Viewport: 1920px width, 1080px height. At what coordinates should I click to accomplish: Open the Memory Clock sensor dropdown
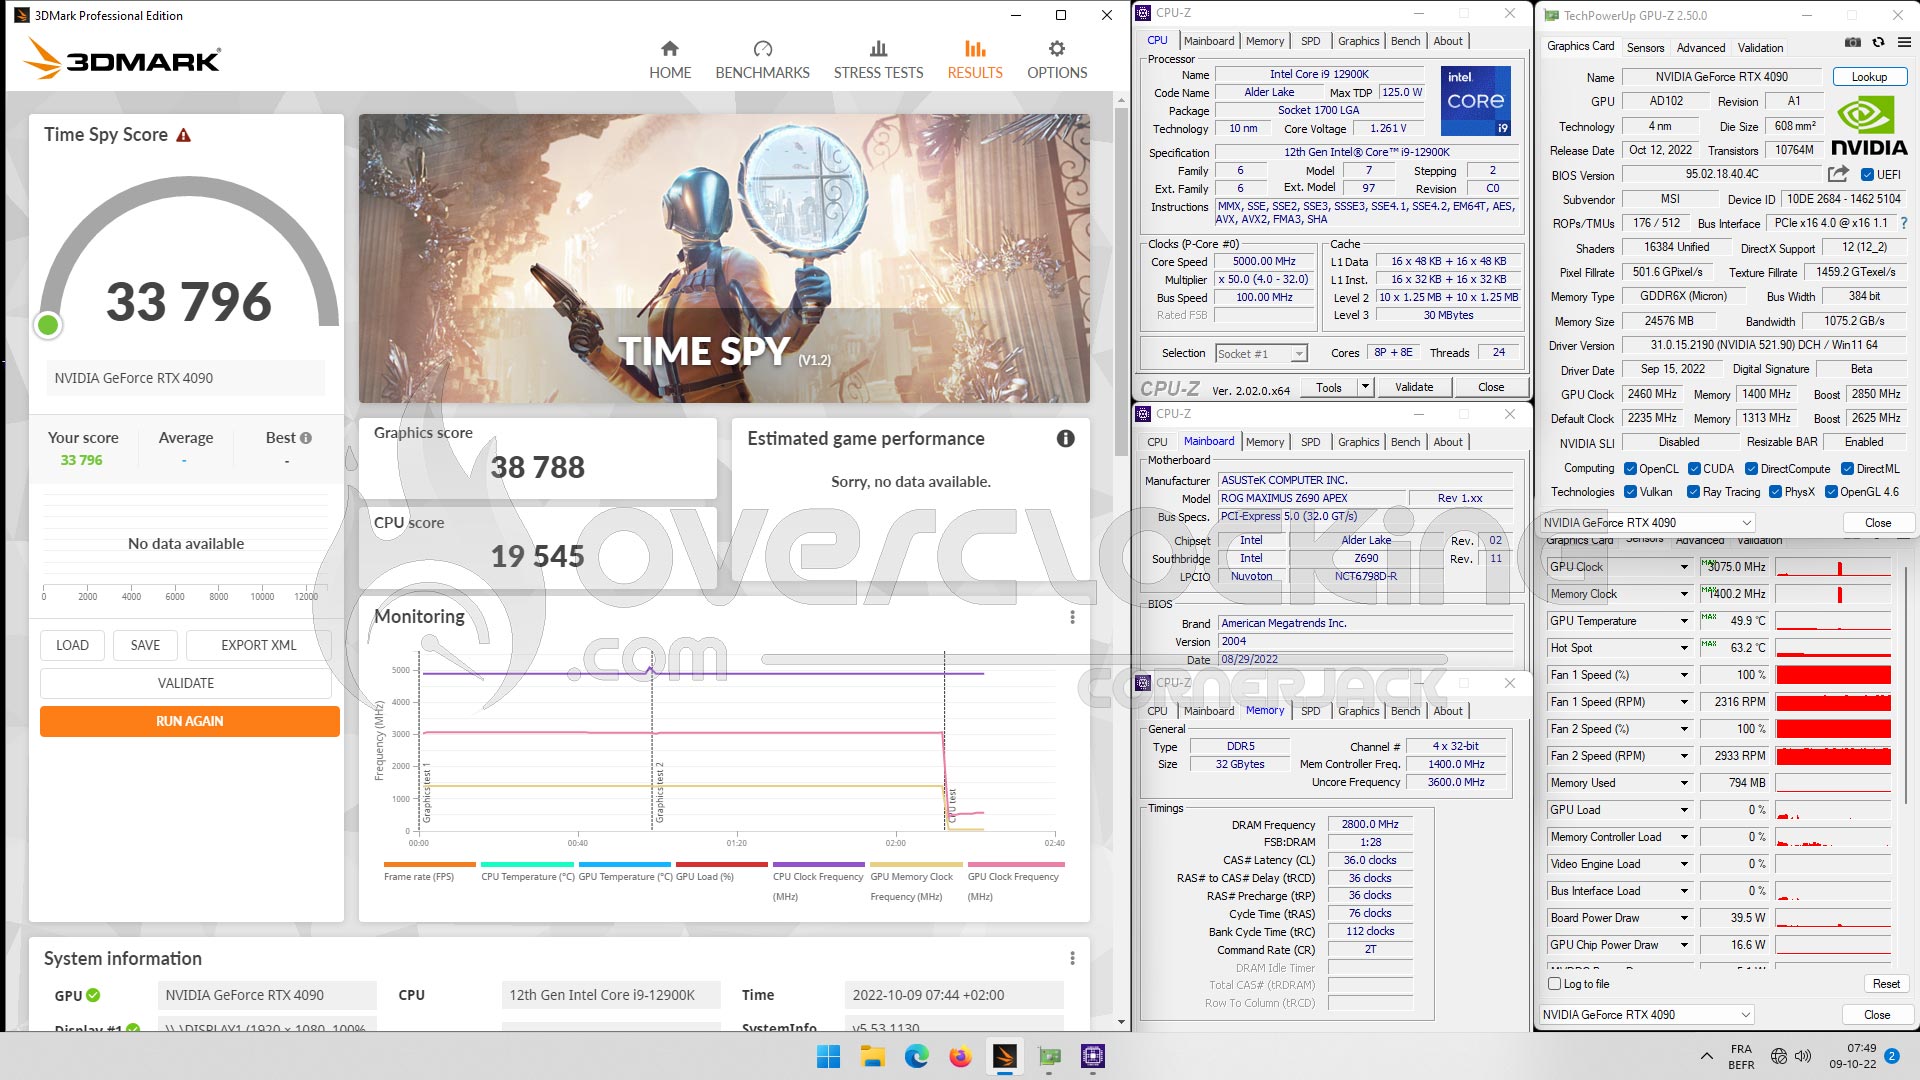tap(1684, 594)
